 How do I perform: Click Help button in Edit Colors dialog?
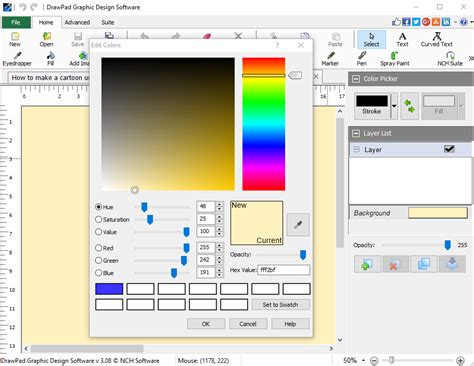(x=290, y=324)
